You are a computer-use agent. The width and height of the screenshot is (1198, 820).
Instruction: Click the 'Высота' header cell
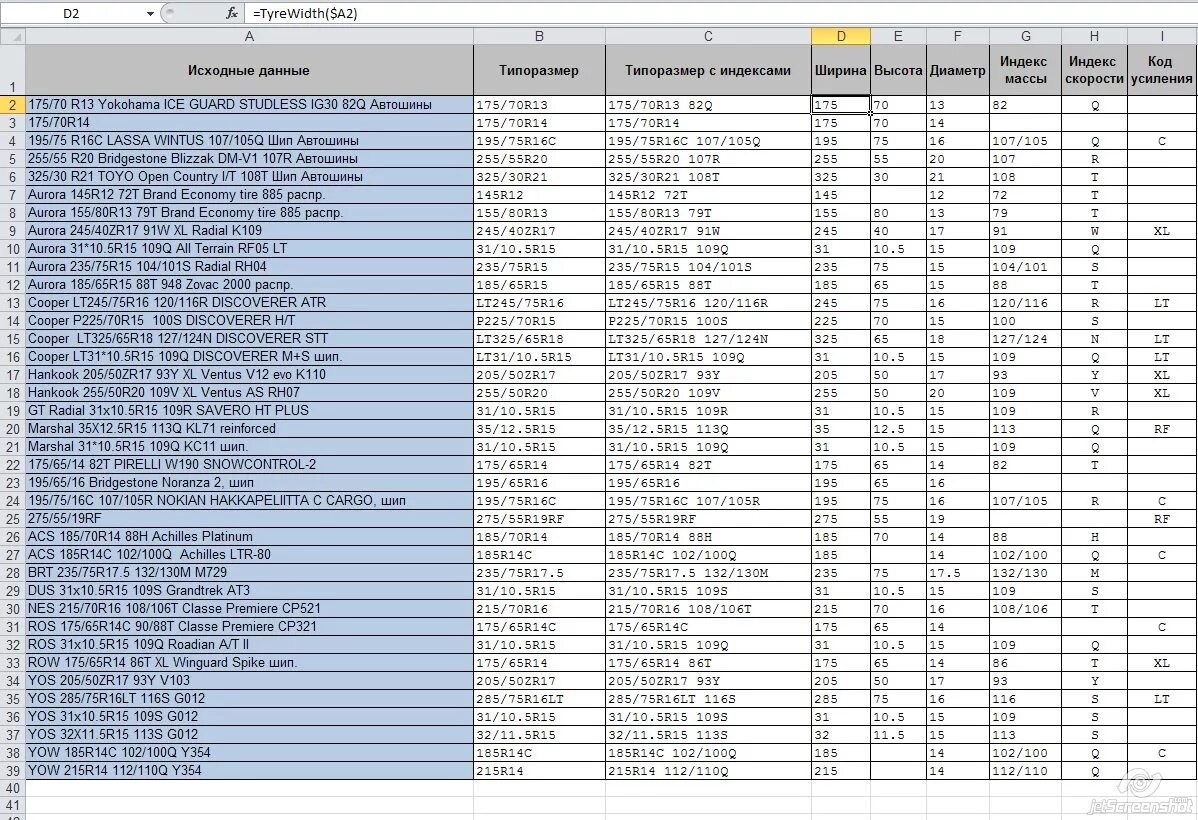(898, 70)
